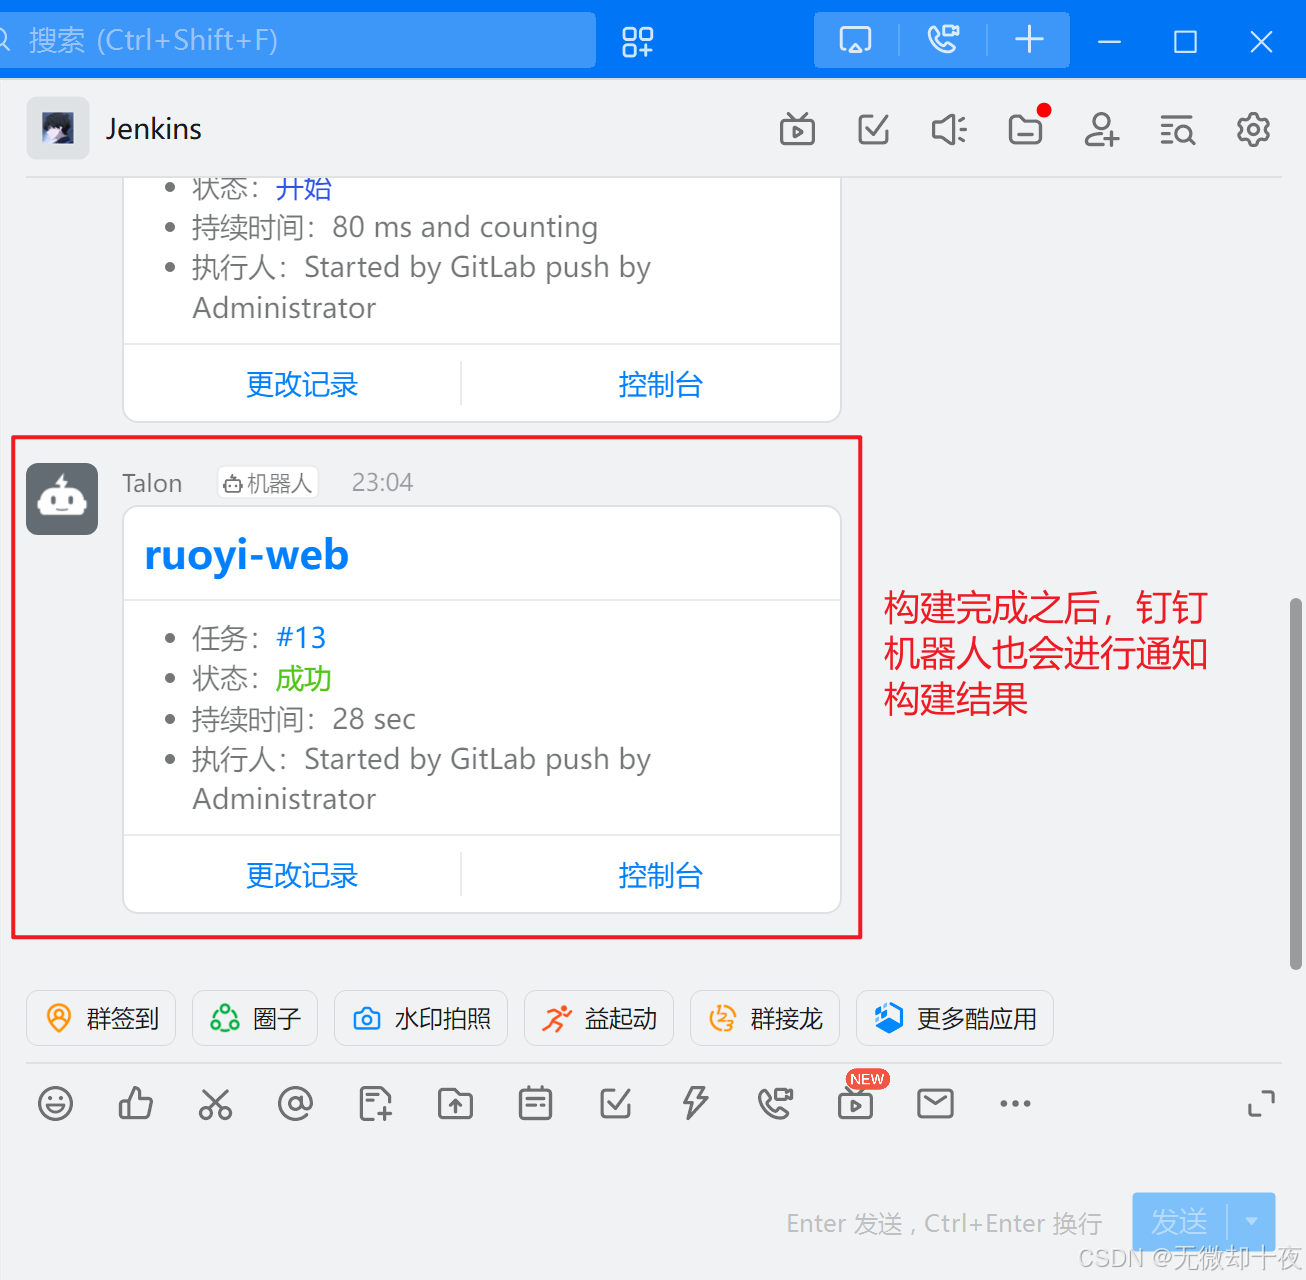Image resolution: width=1306 pixels, height=1280 pixels.
Task: Click the screen cast icon in title bar
Action: tap(855, 40)
